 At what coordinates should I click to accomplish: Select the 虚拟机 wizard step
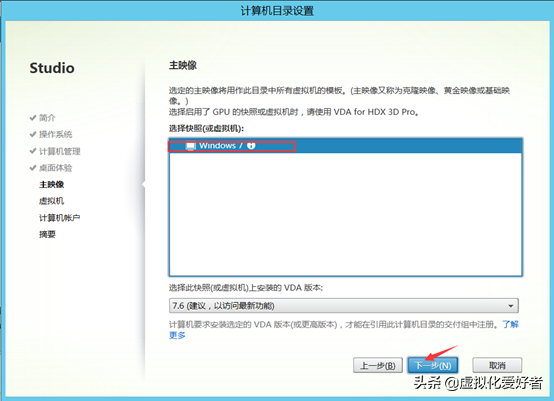point(52,201)
